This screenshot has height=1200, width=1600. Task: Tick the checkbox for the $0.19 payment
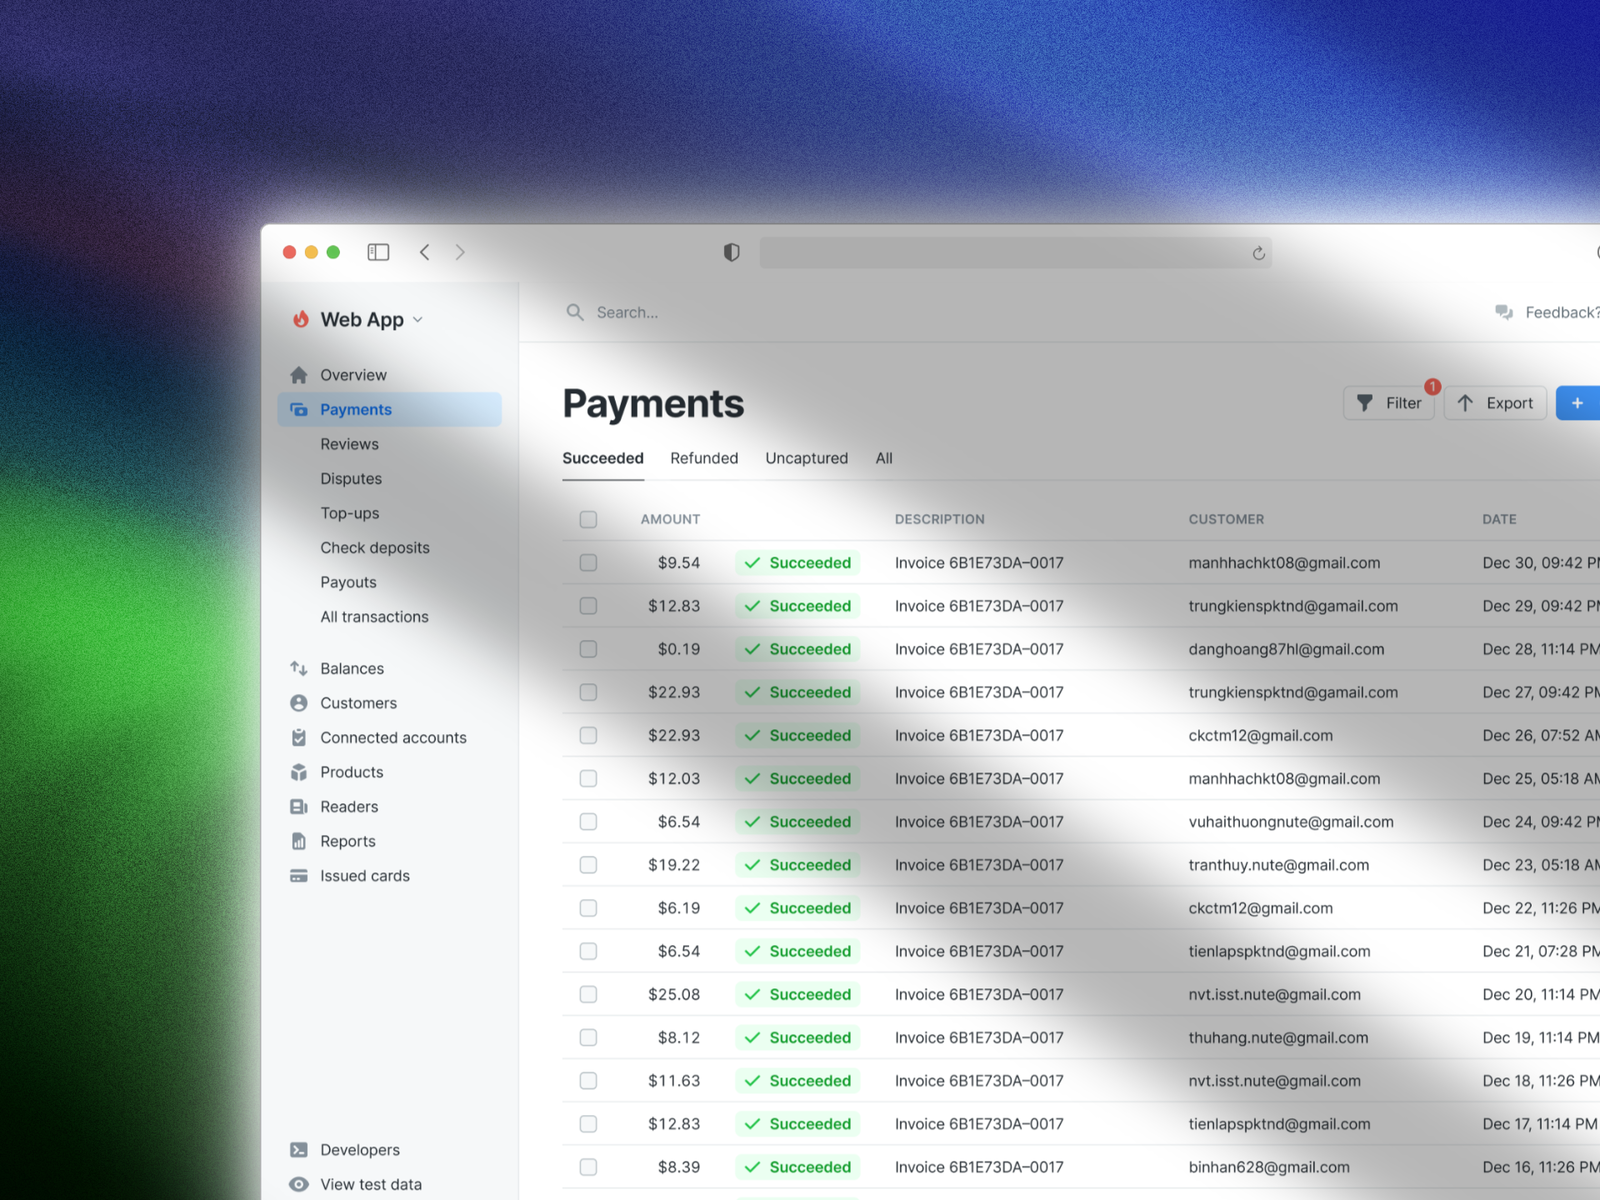pyautogui.click(x=588, y=649)
